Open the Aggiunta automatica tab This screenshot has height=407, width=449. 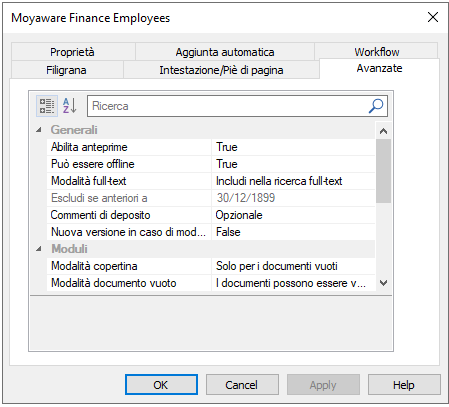click(225, 52)
